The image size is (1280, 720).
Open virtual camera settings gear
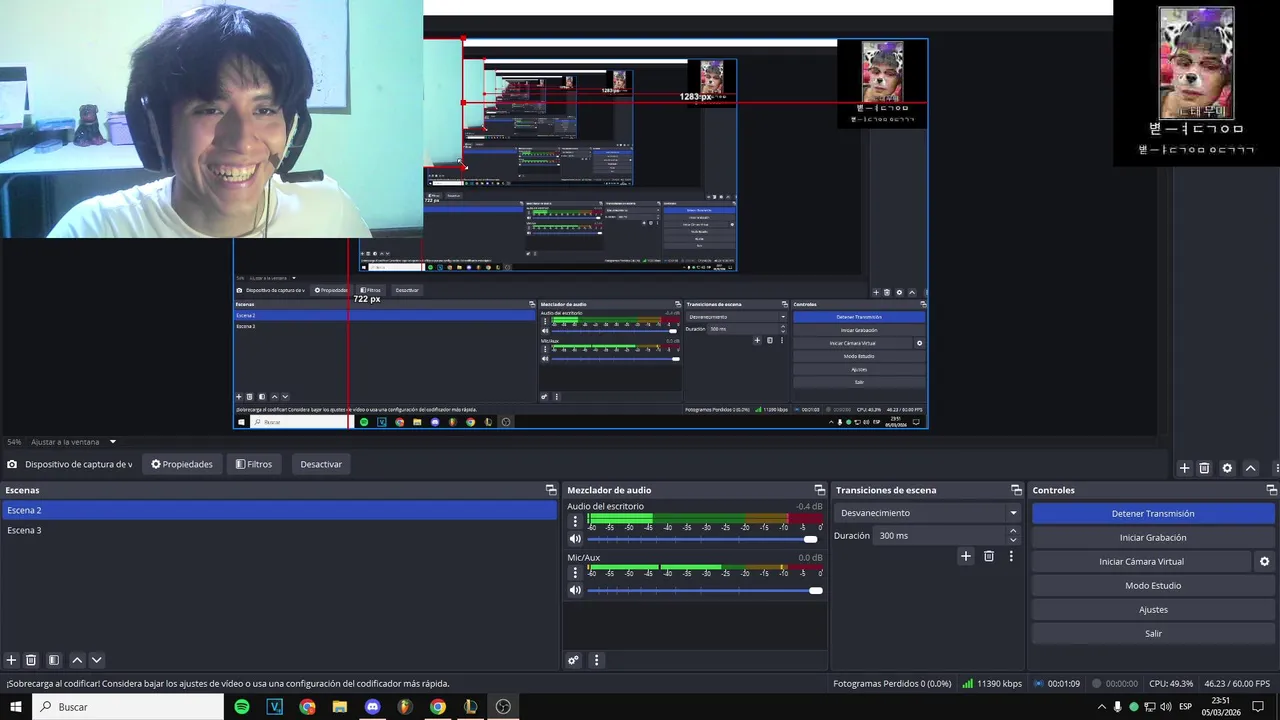tap(1264, 562)
